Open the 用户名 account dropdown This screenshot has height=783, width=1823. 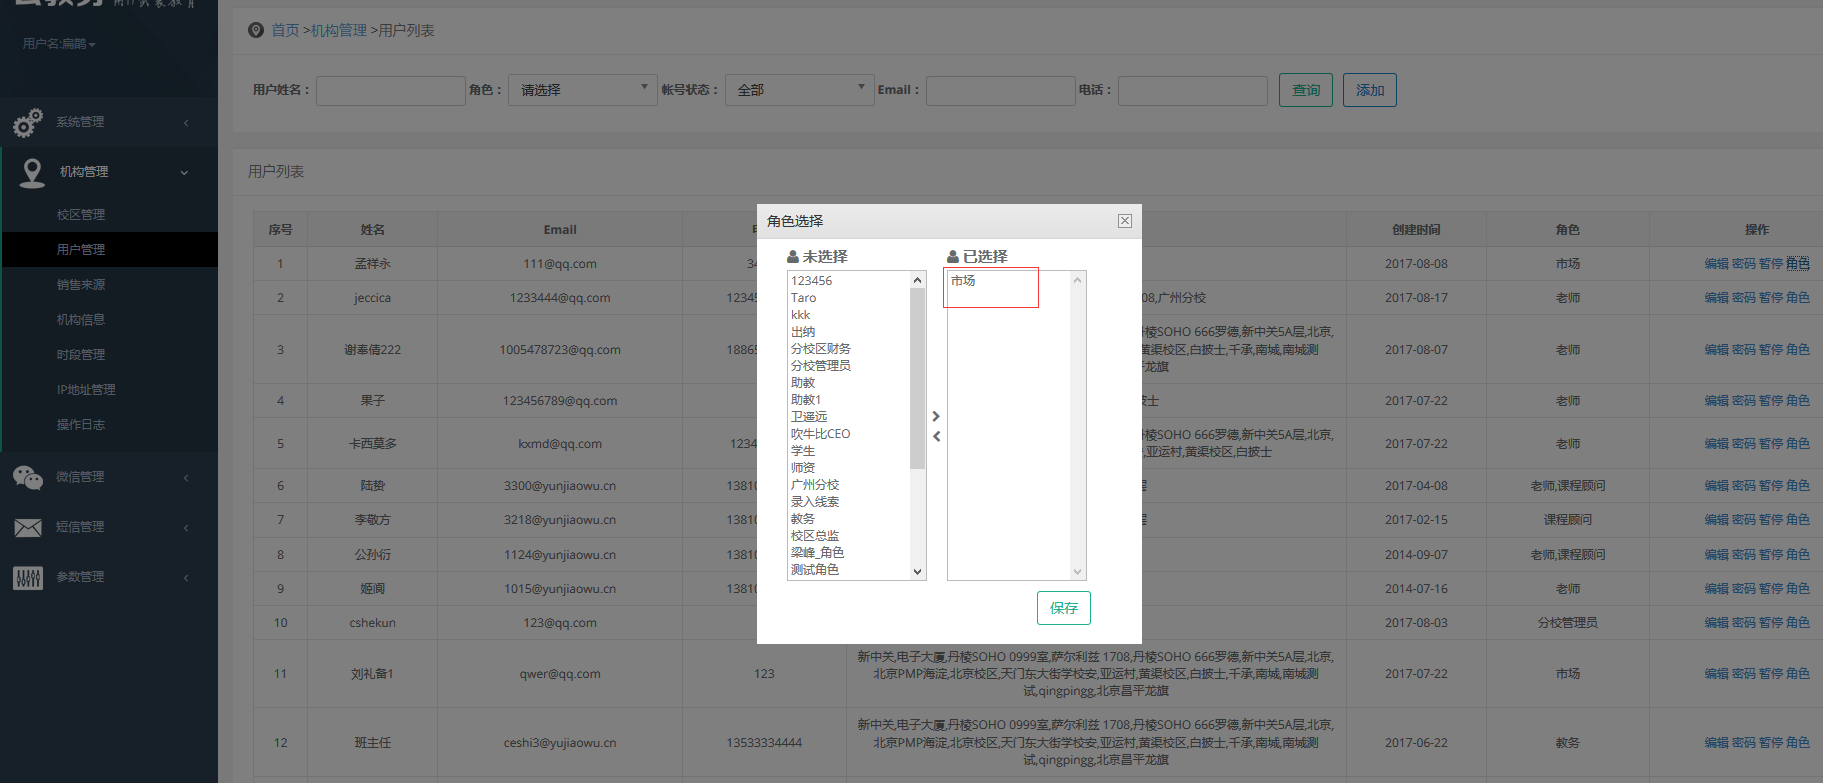tap(59, 44)
